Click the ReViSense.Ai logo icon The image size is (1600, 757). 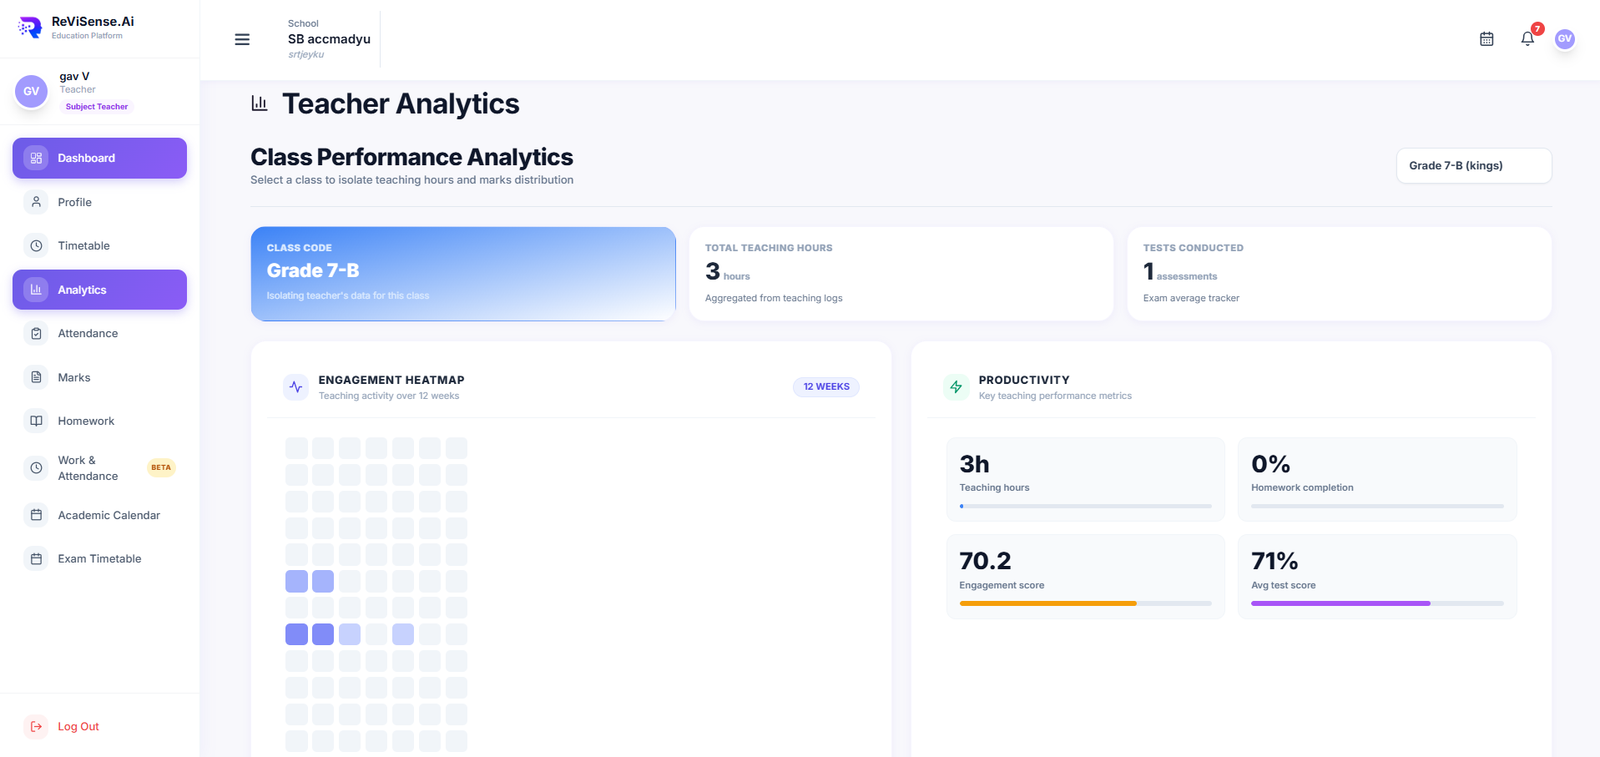click(30, 27)
